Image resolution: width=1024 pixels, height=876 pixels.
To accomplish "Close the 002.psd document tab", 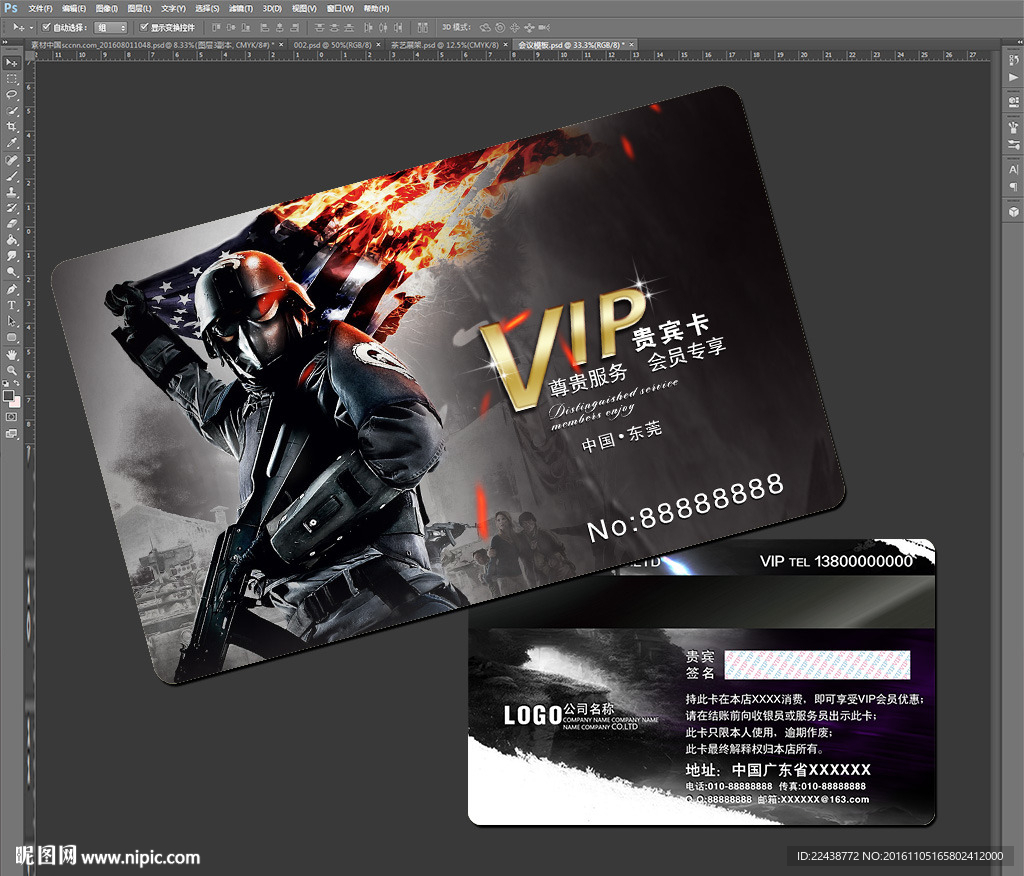I will pyautogui.click(x=379, y=45).
